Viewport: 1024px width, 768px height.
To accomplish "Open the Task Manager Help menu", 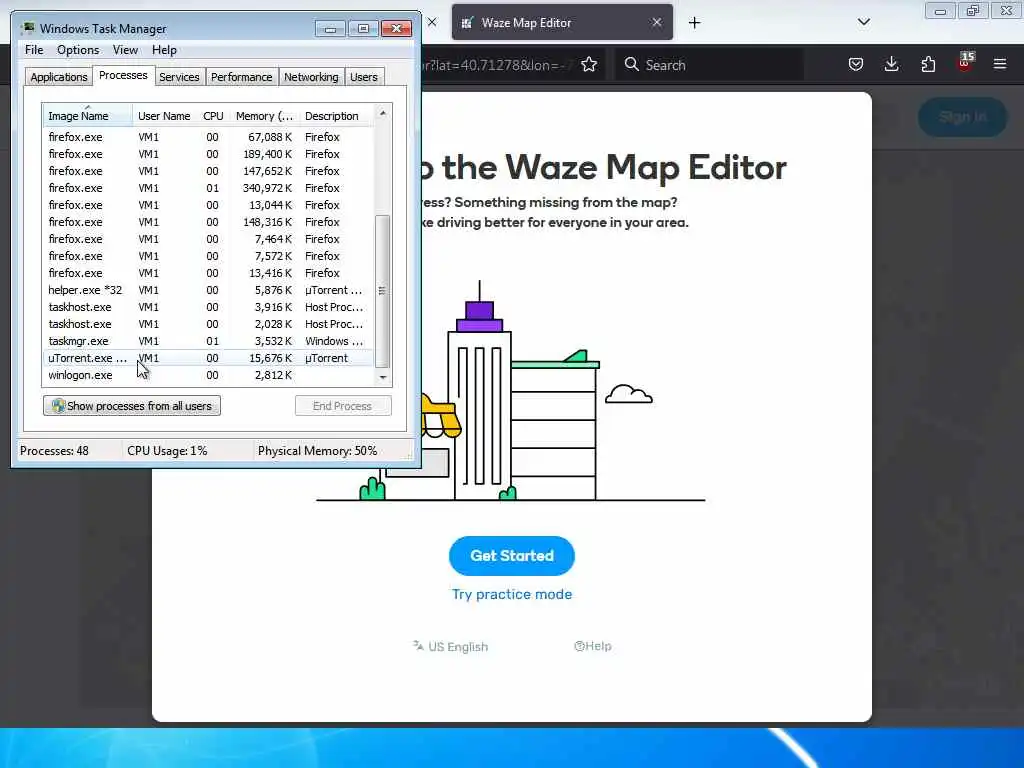I will tap(164, 50).
